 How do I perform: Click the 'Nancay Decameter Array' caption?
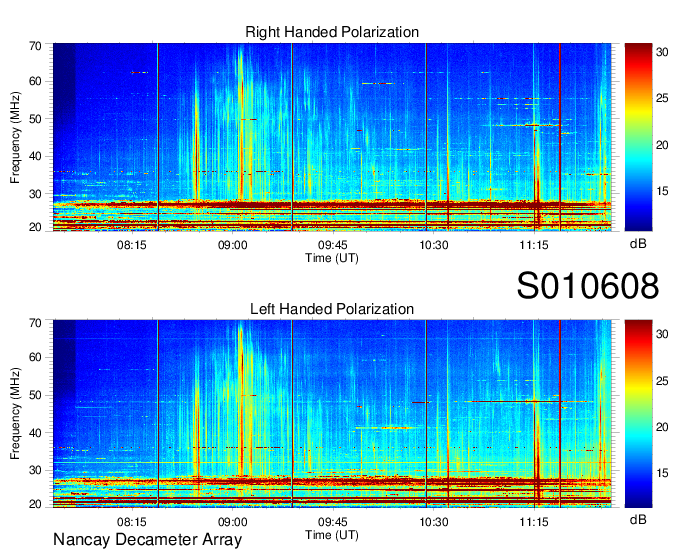tap(147, 540)
